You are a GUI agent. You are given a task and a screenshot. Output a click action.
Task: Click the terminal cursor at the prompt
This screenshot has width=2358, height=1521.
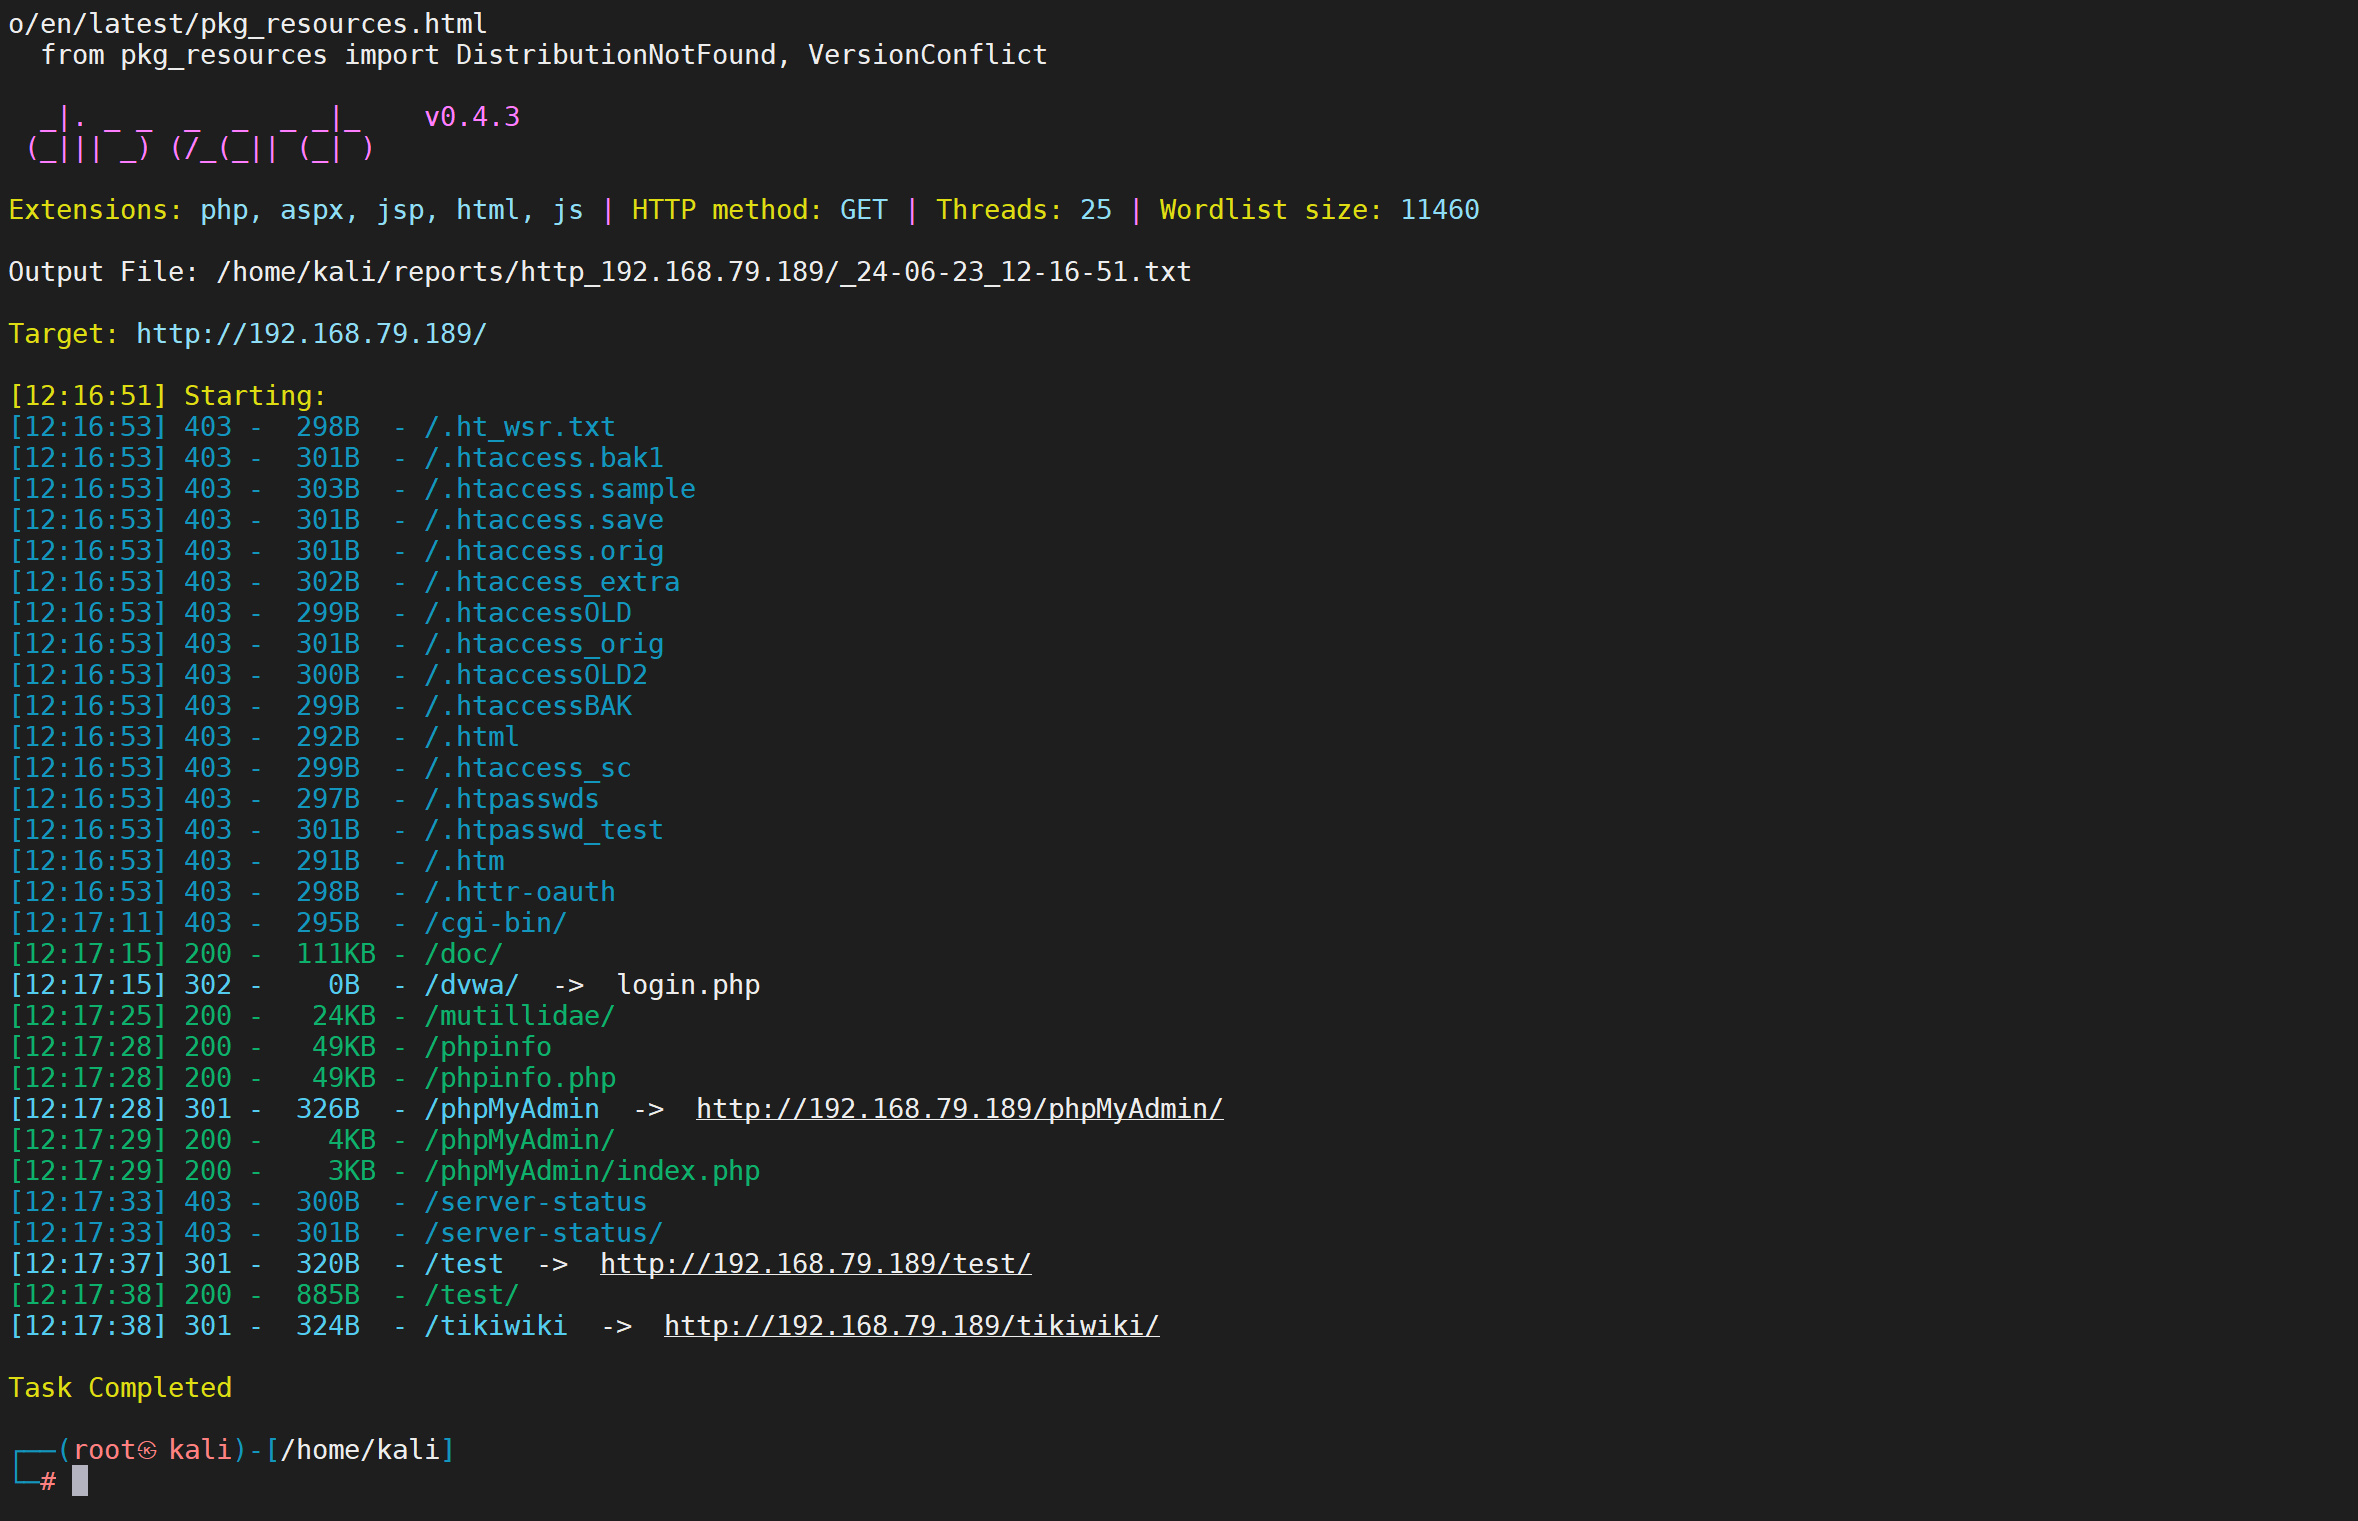click(x=80, y=1481)
